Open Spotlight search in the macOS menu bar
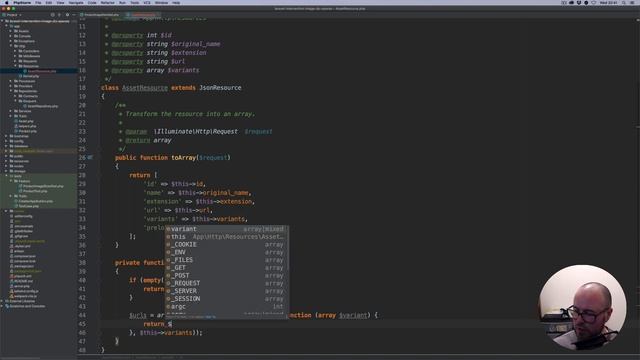640x360 pixels. point(623,2)
